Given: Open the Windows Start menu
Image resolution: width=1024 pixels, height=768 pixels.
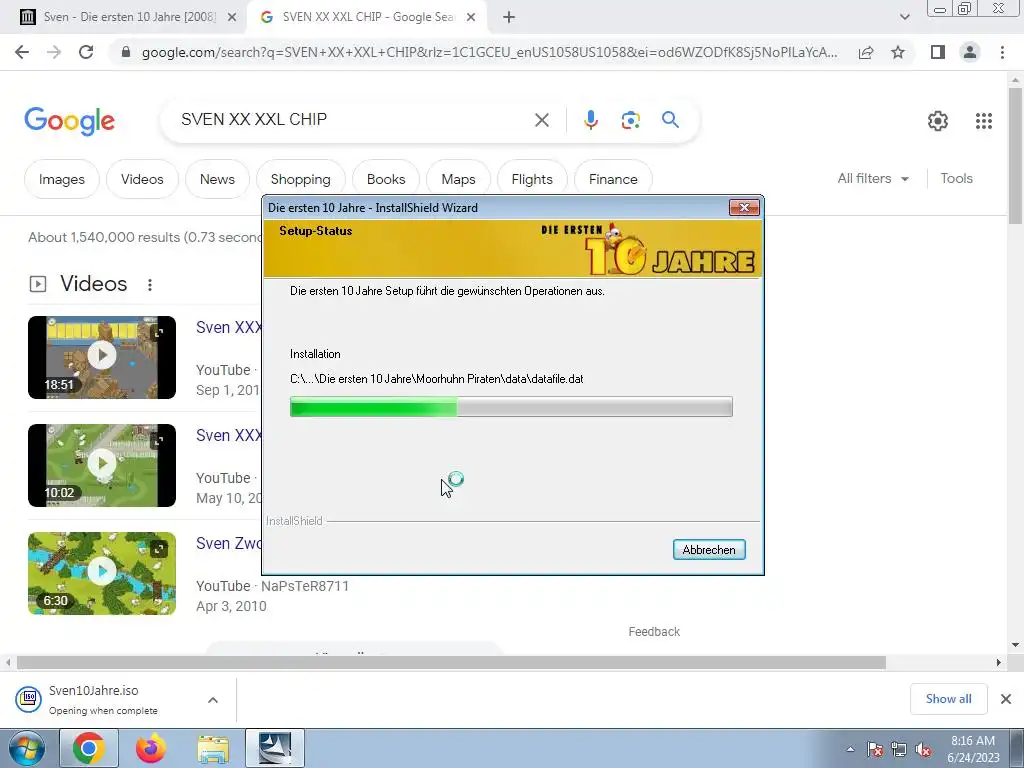Looking at the screenshot, I should click(x=27, y=748).
